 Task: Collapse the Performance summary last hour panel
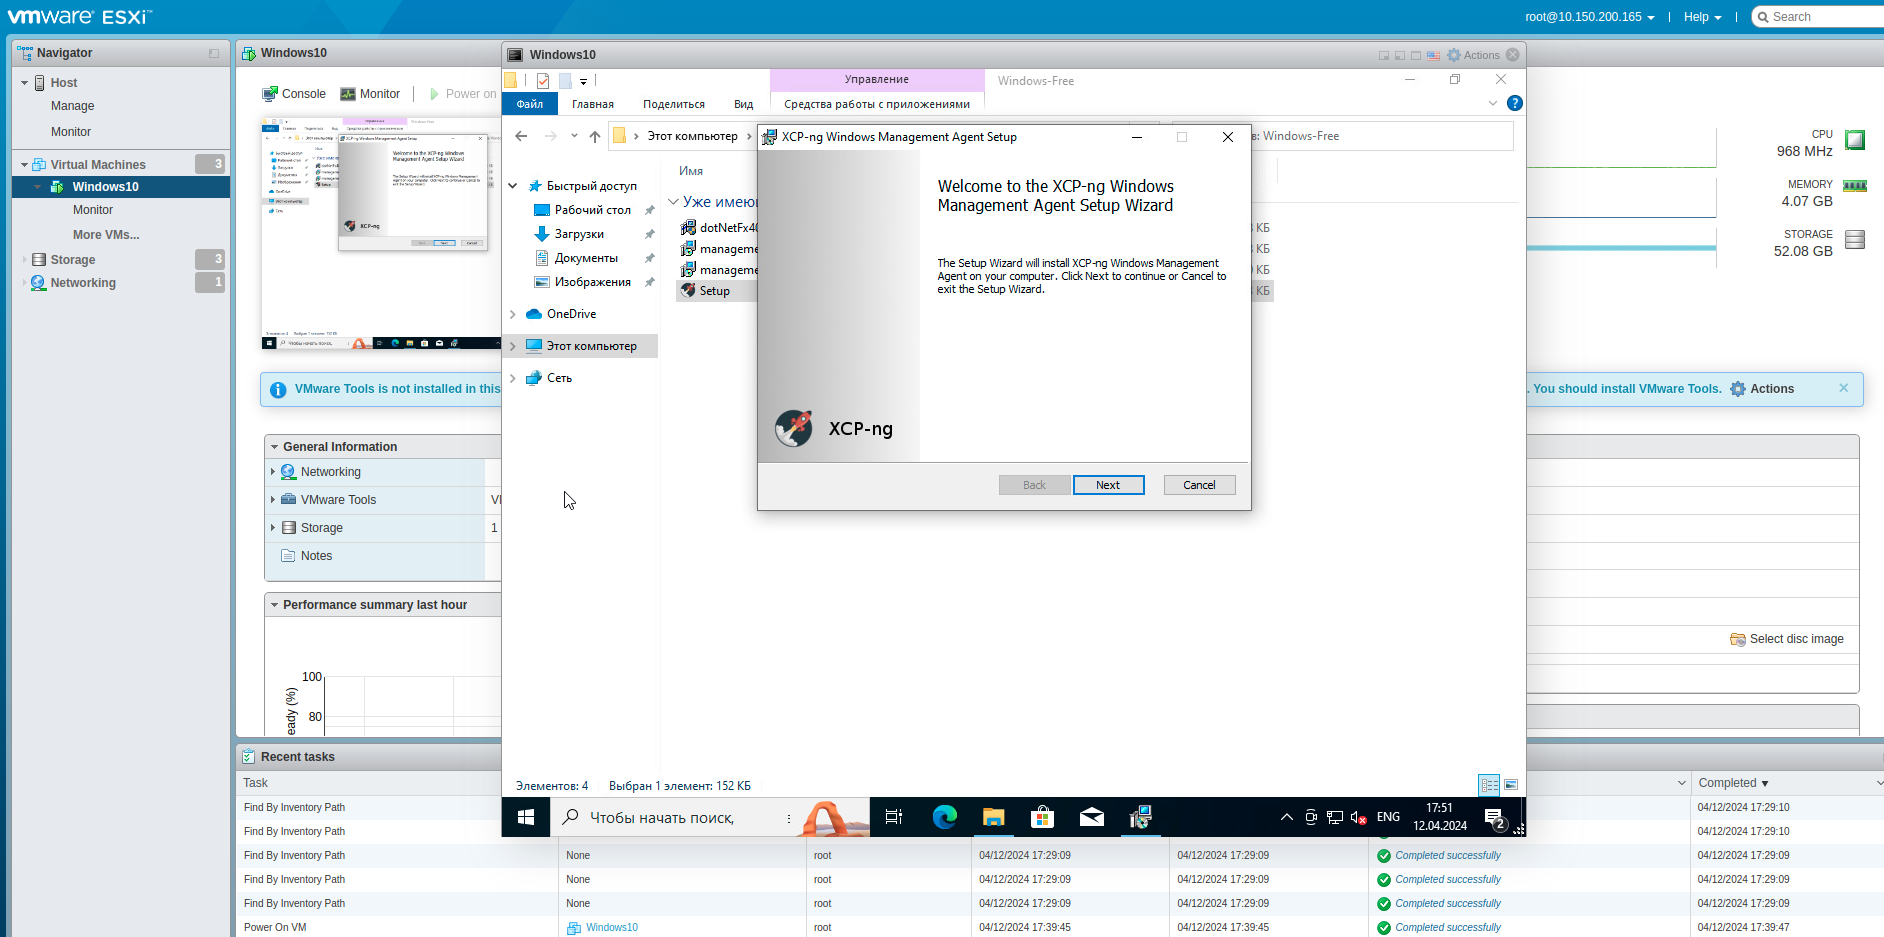point(274,605)
